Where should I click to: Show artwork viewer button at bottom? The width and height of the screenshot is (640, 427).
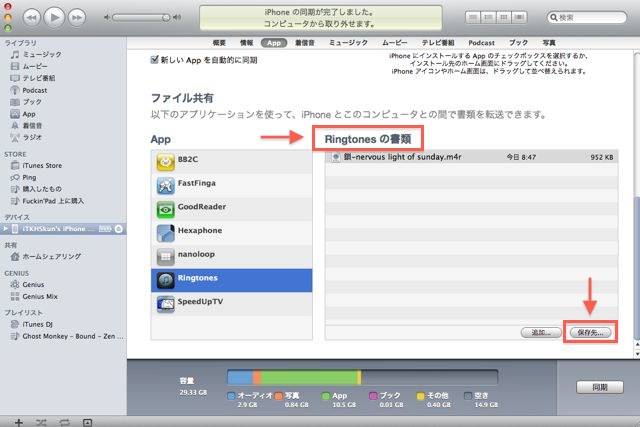87,423
